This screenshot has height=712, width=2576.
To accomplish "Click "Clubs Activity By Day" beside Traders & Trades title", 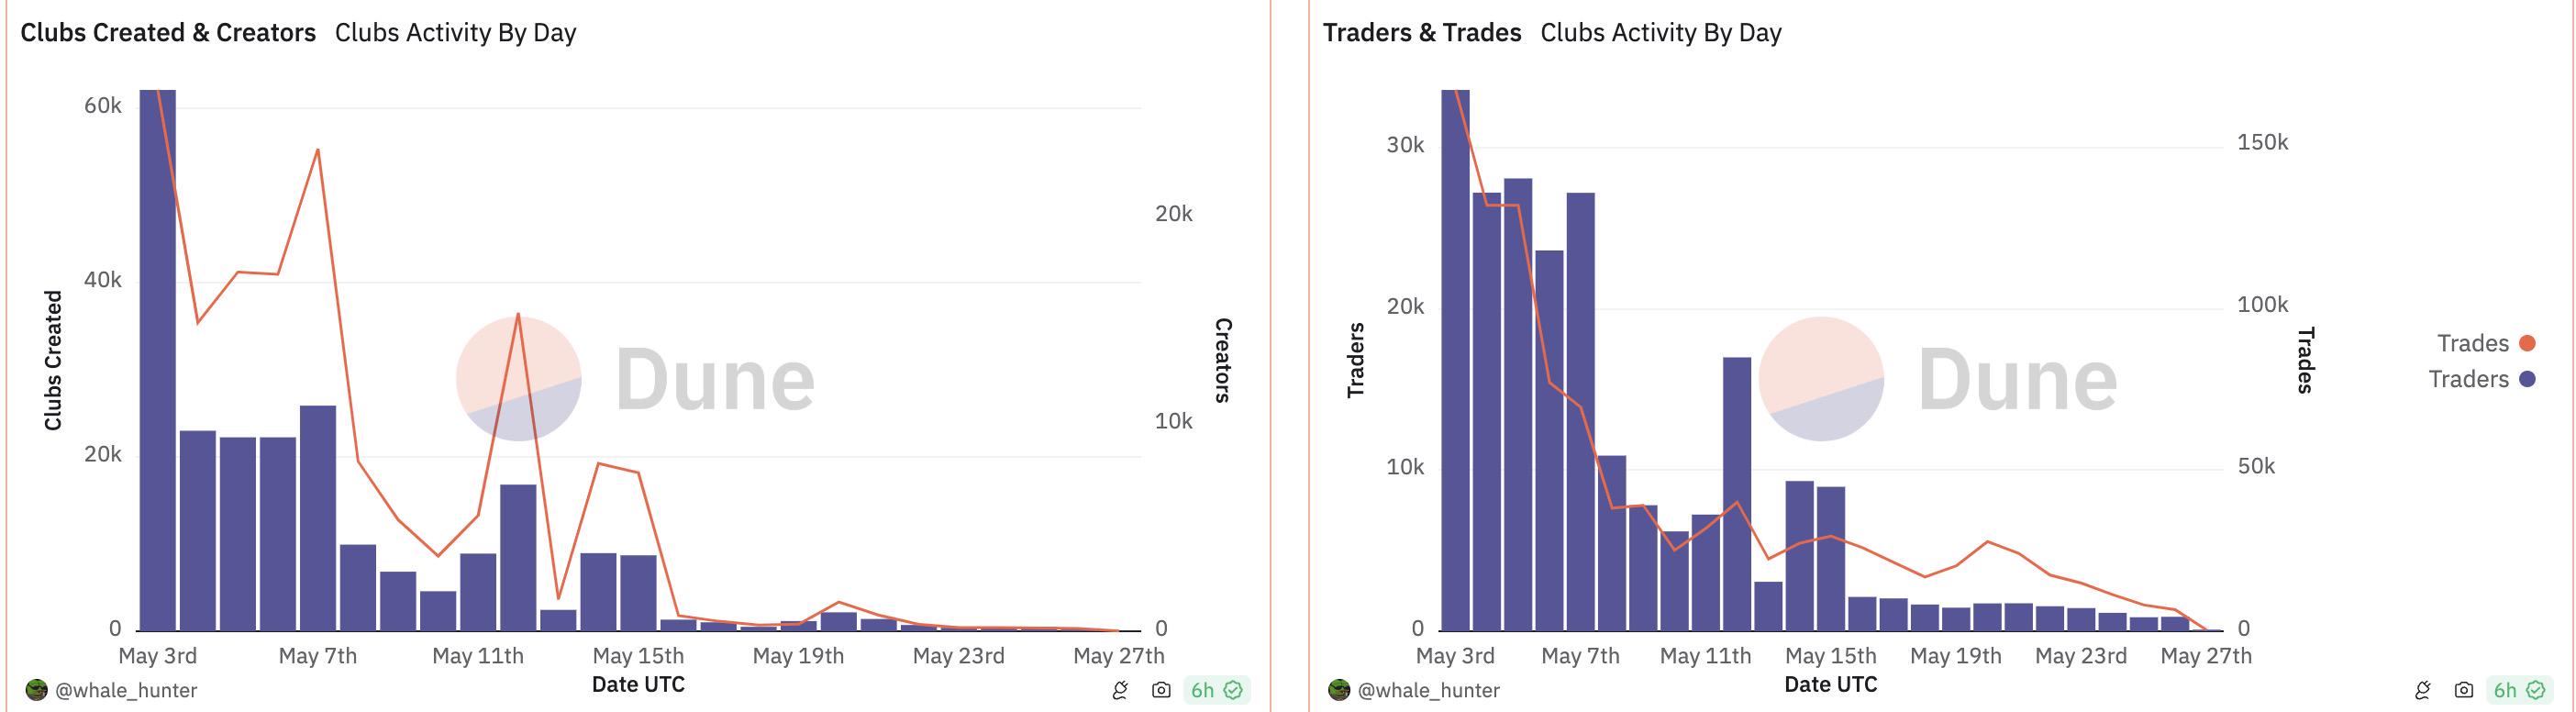I will (1660, 33).
